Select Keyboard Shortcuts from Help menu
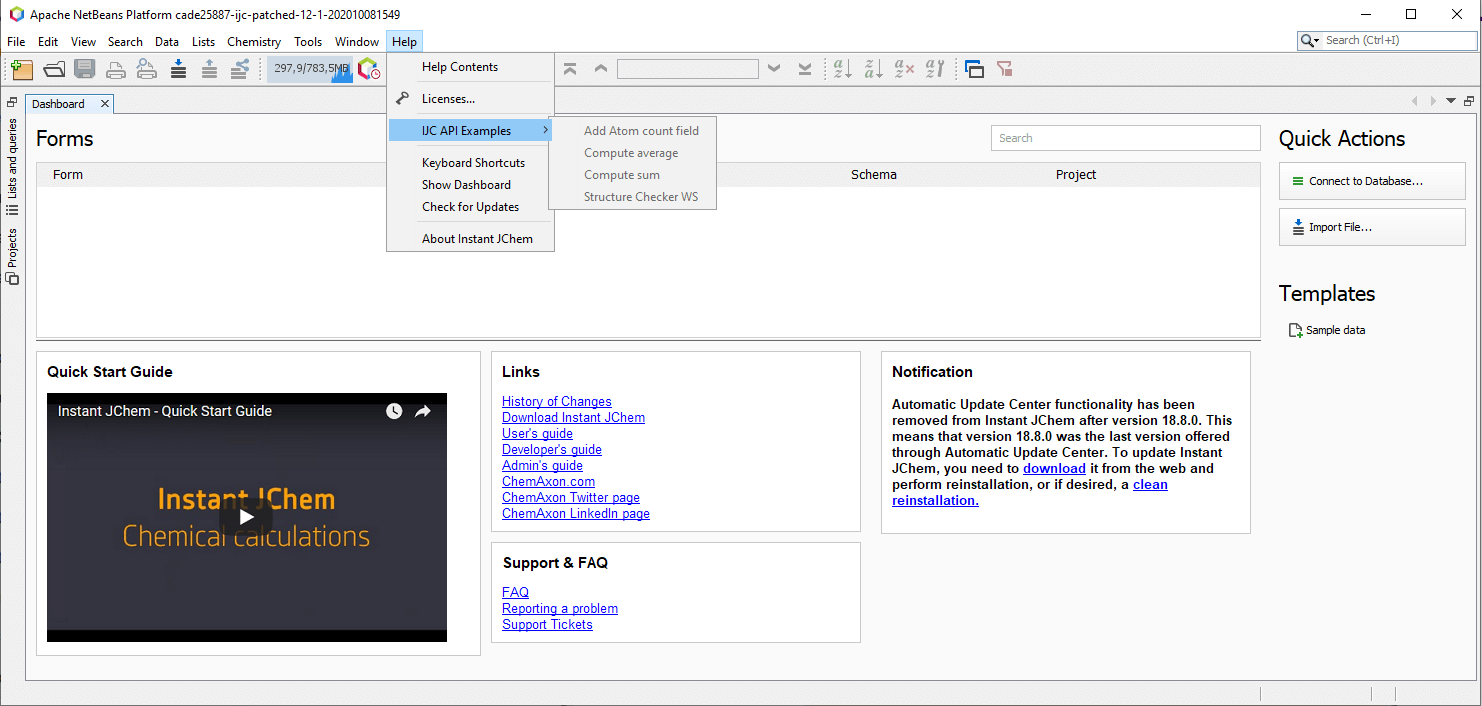Image resolution: width=1482 pixels, height=706 pixels. [473, 163]
